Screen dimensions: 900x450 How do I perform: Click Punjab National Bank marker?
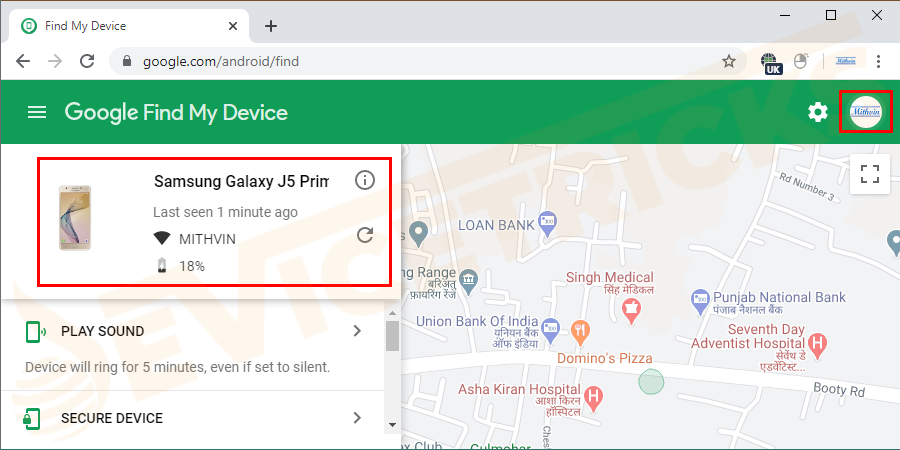[x=700, y=303]
